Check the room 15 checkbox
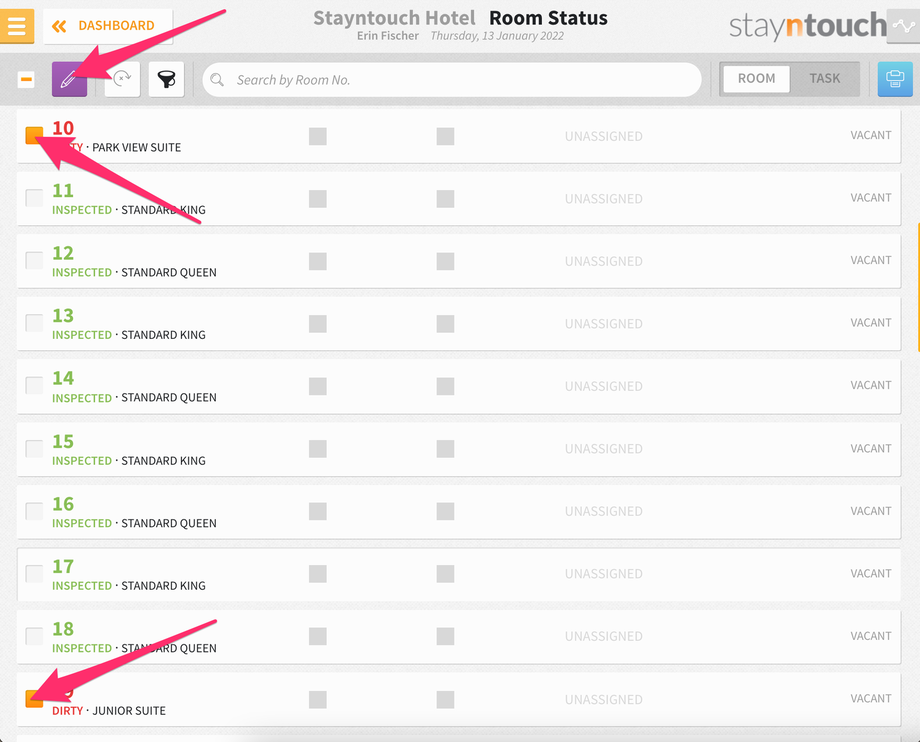This screenshot has height=742, width=920. [34, 449]
